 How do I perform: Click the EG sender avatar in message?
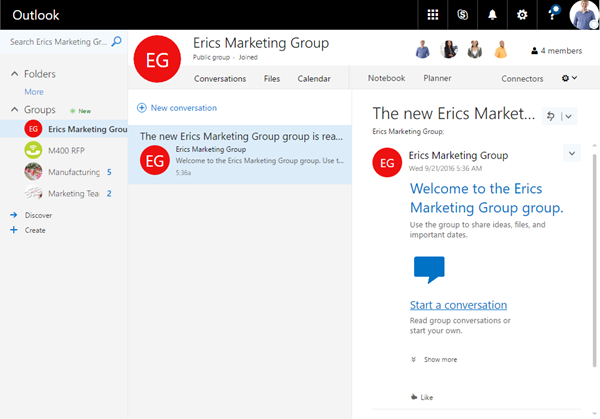[387, 162]
